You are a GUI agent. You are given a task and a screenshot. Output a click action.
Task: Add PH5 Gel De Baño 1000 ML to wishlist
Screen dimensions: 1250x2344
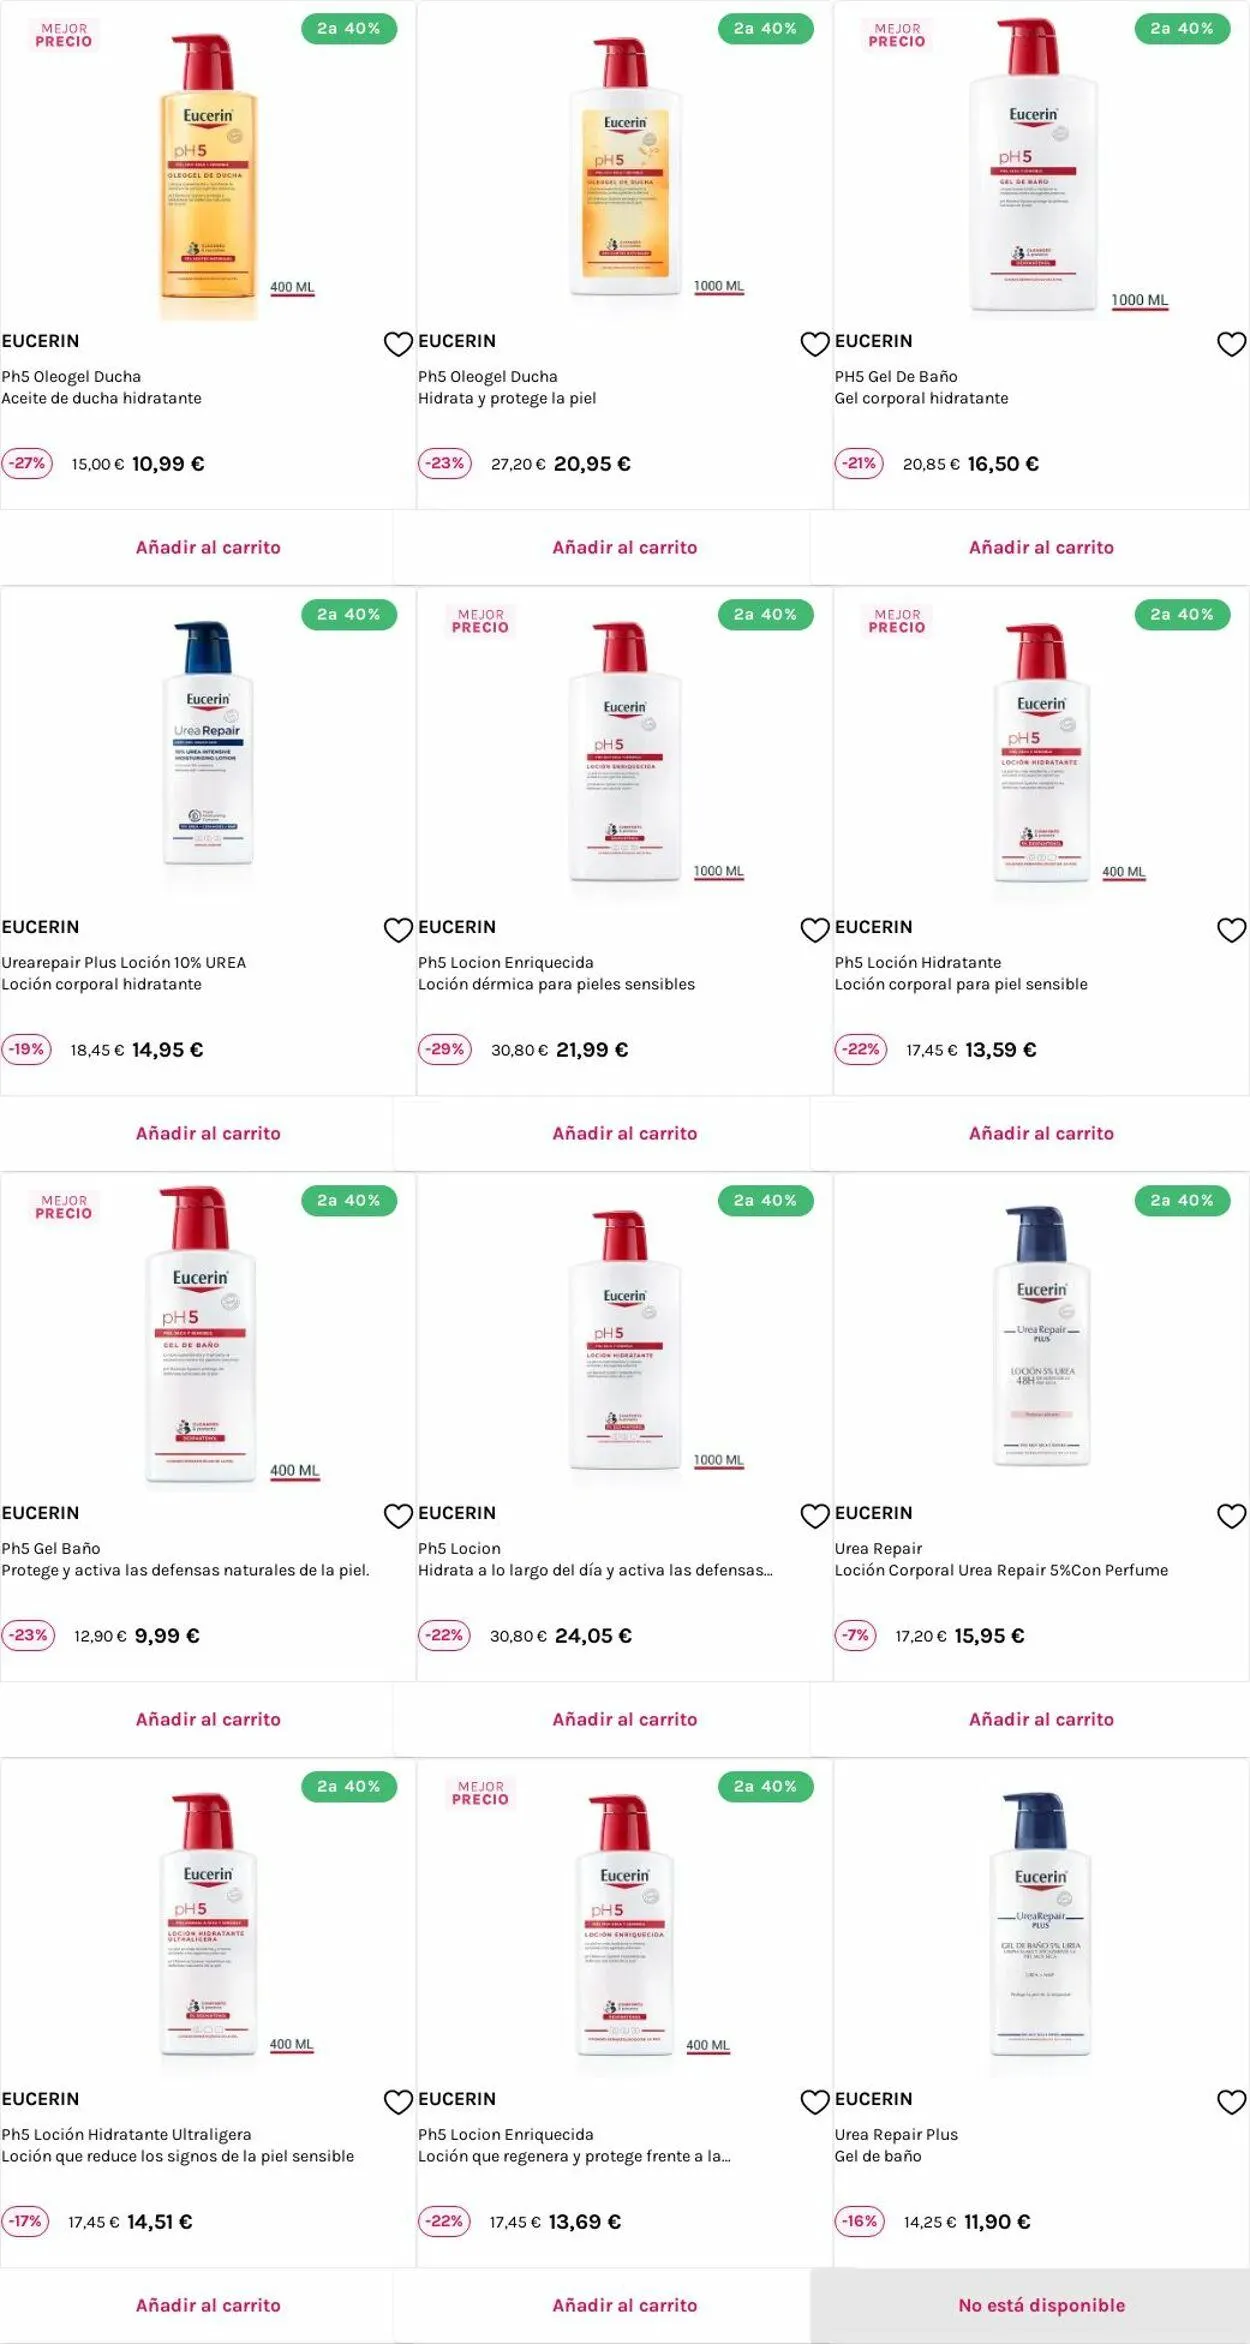click(1231, 344)
